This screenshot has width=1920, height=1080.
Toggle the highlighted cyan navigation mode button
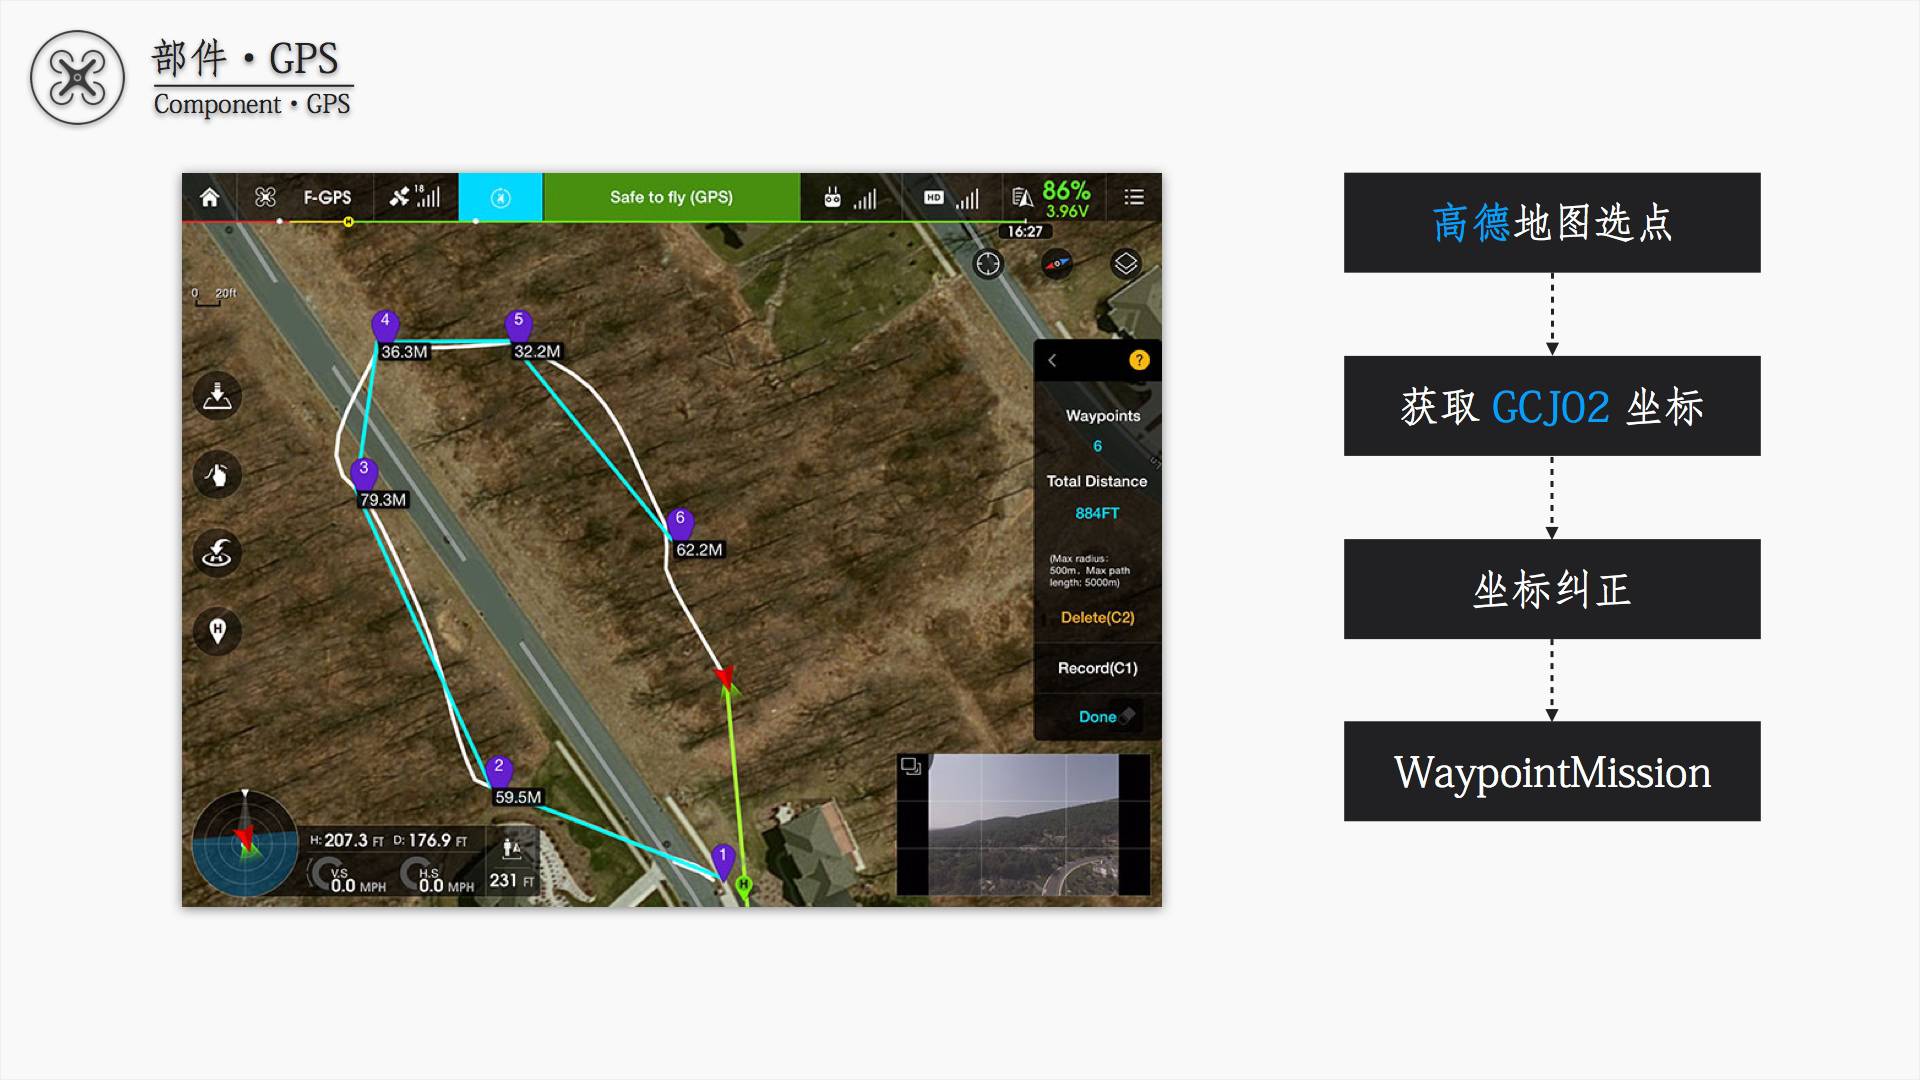pyautogui.click(x=500, y=197)
